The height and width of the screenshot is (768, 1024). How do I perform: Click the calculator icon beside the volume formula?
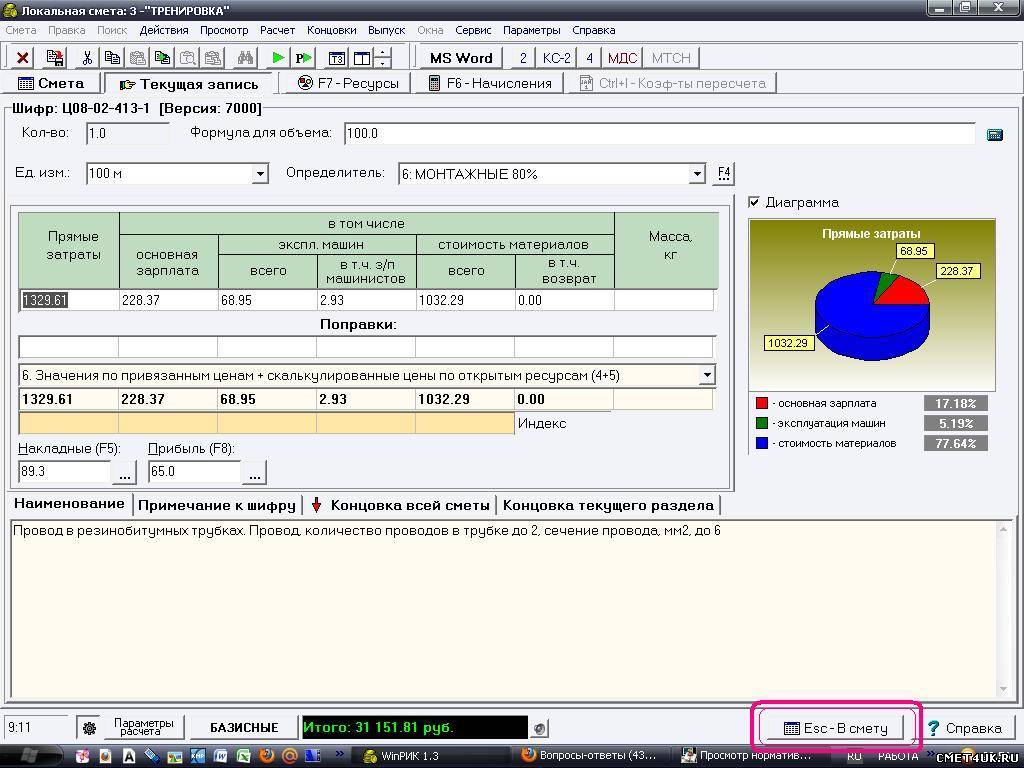pyautogui.click(x=994, y=134)
